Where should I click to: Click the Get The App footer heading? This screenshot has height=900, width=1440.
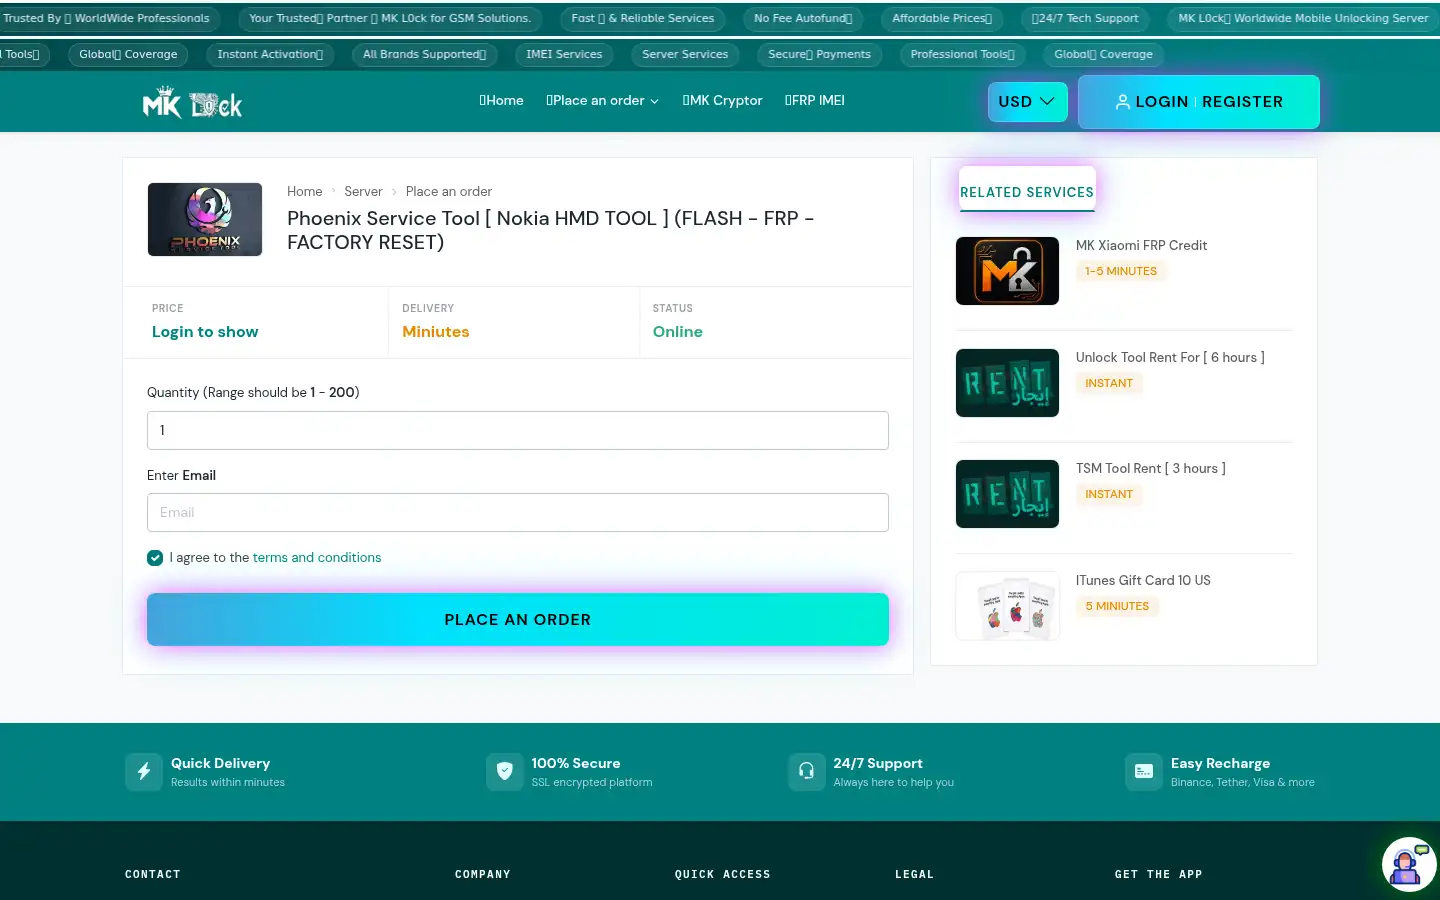(1158, 874)
